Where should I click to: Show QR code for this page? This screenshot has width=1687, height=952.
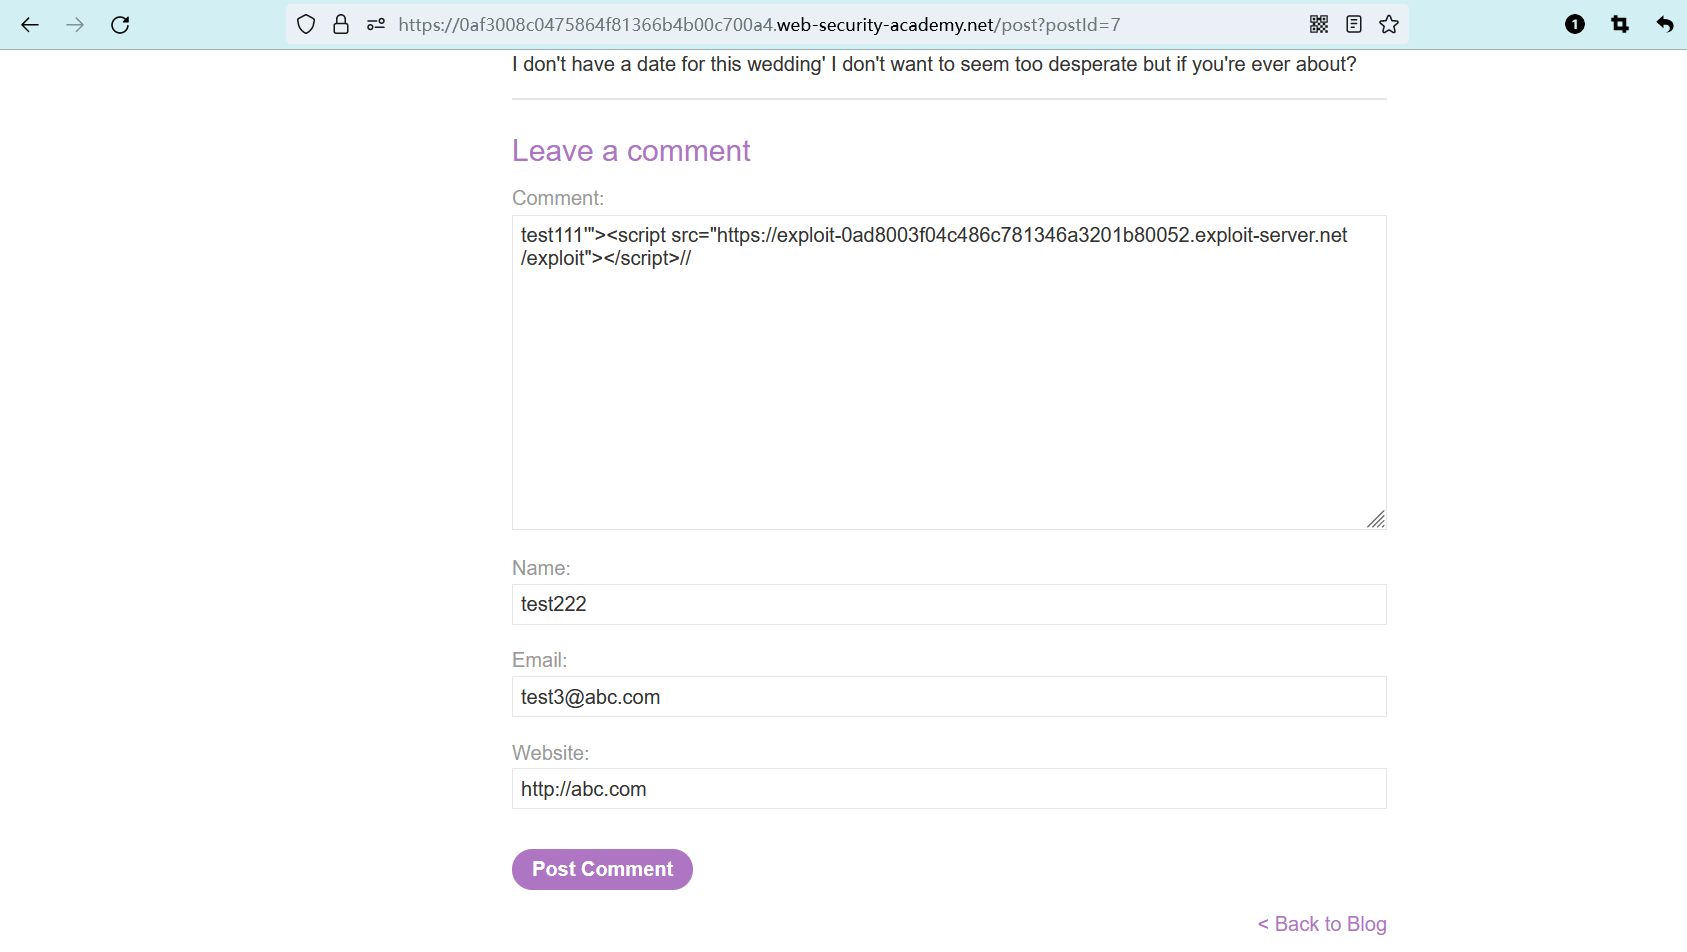coord(1319,25)
